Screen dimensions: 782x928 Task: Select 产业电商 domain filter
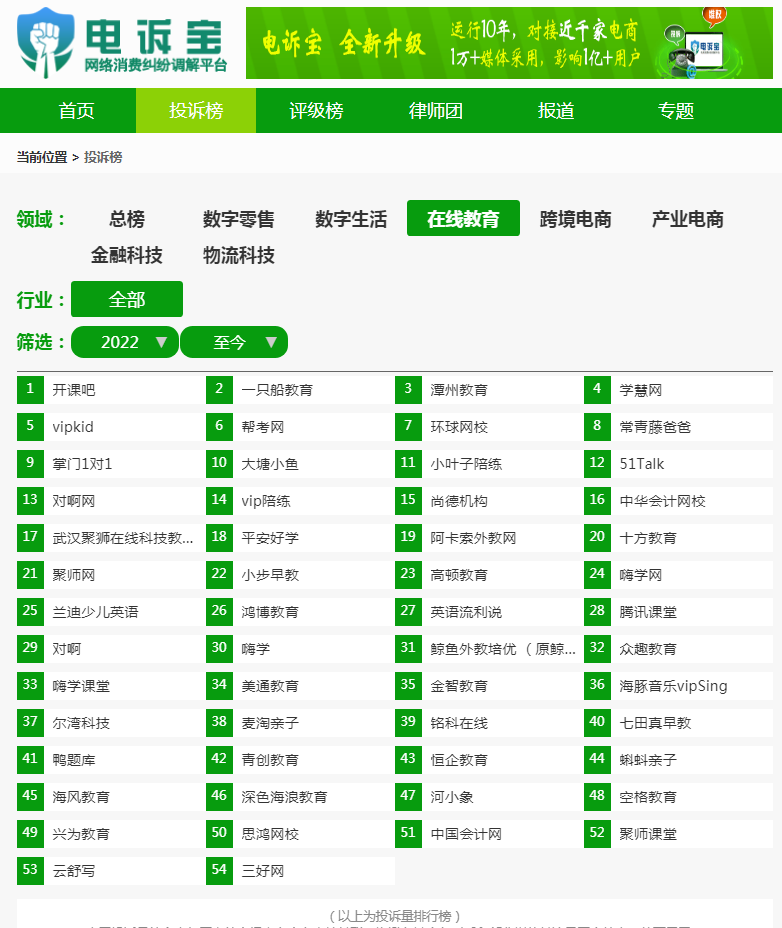click(x=688, y=219)
